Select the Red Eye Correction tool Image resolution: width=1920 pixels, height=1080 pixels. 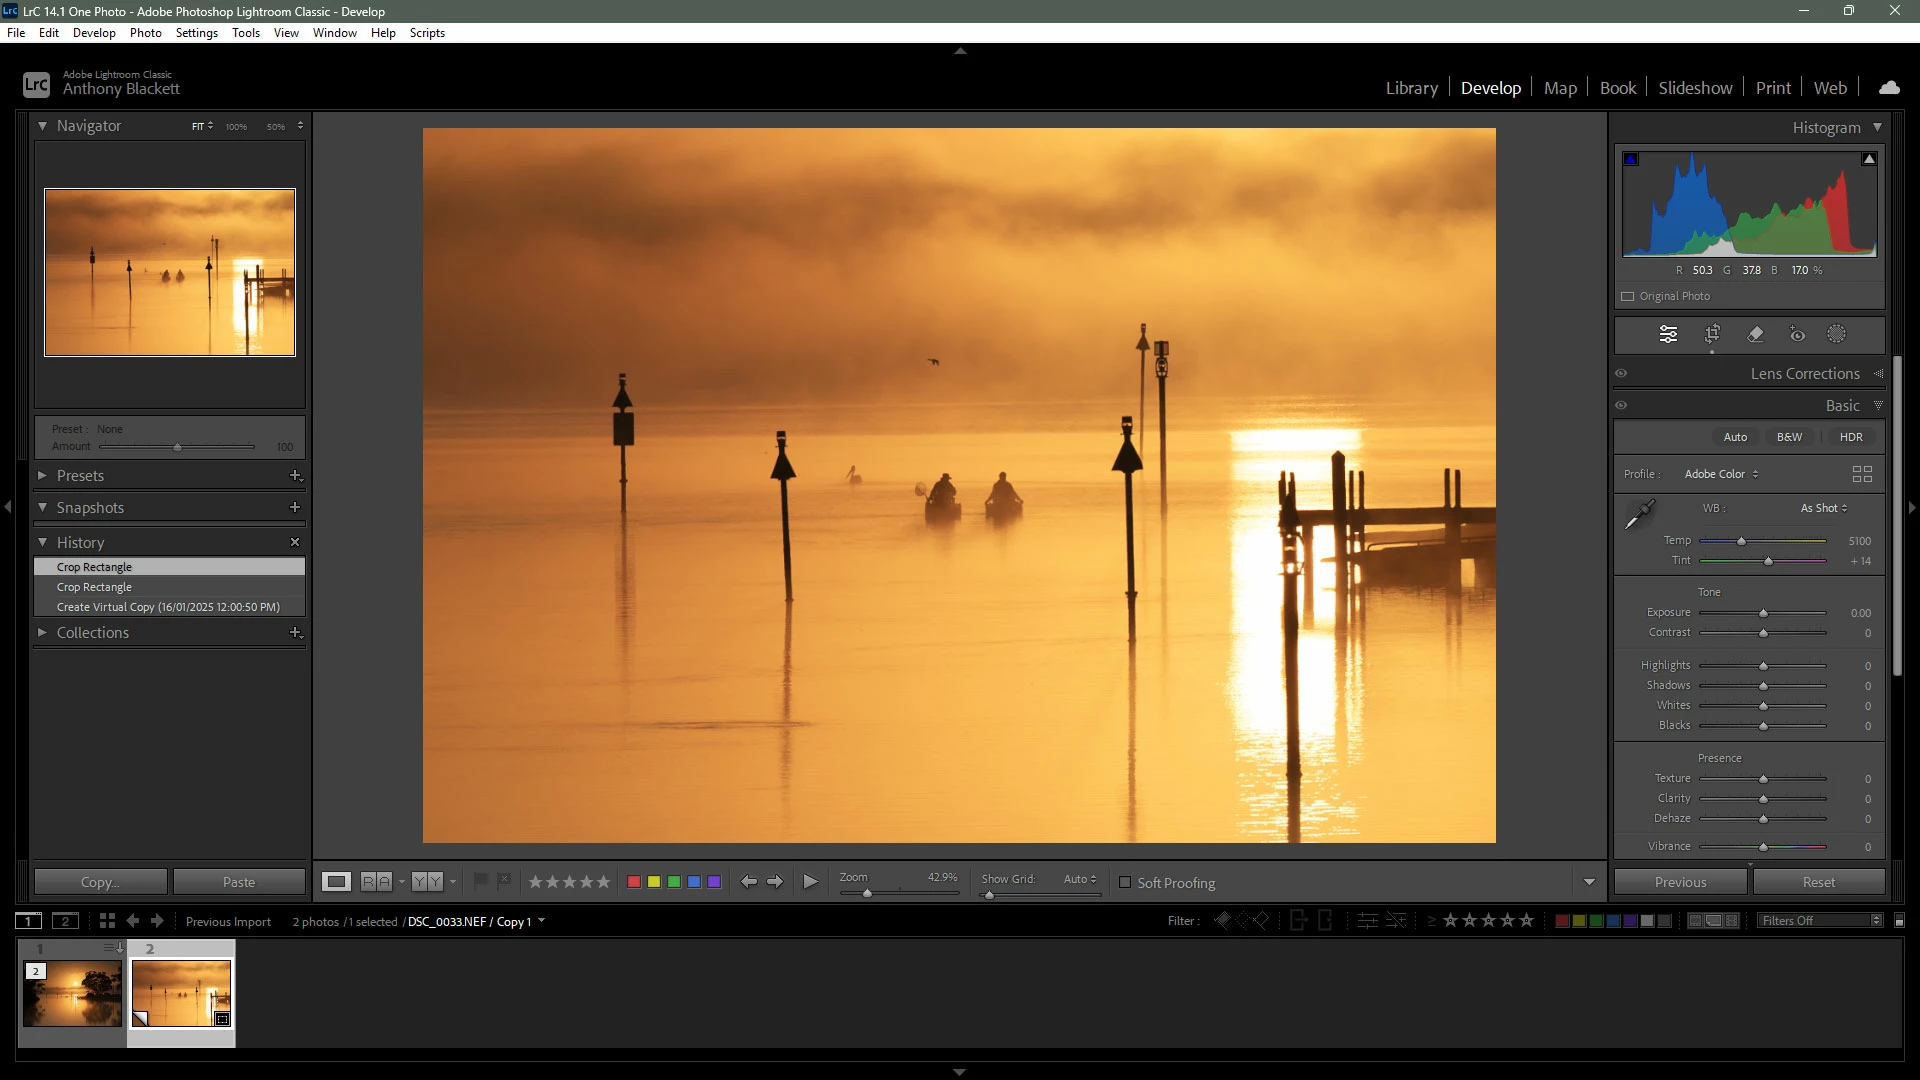[1797, 334]
